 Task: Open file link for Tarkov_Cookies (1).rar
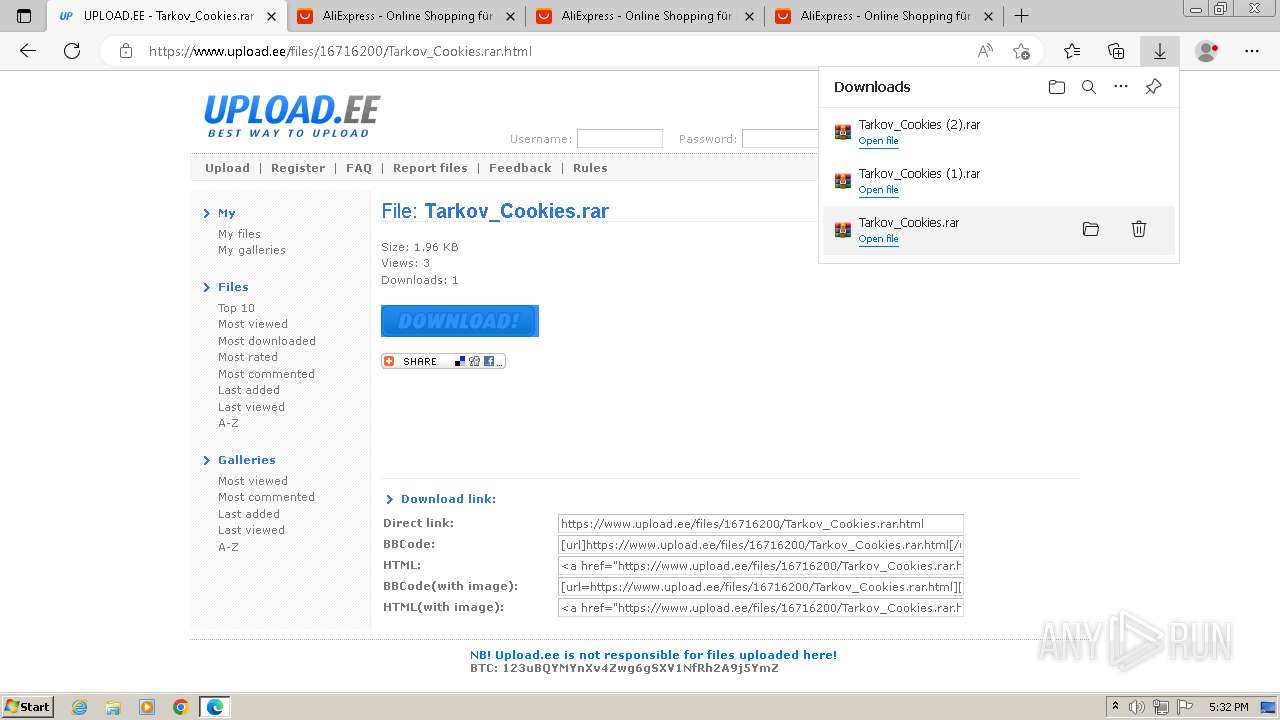(x=878, y=190)
